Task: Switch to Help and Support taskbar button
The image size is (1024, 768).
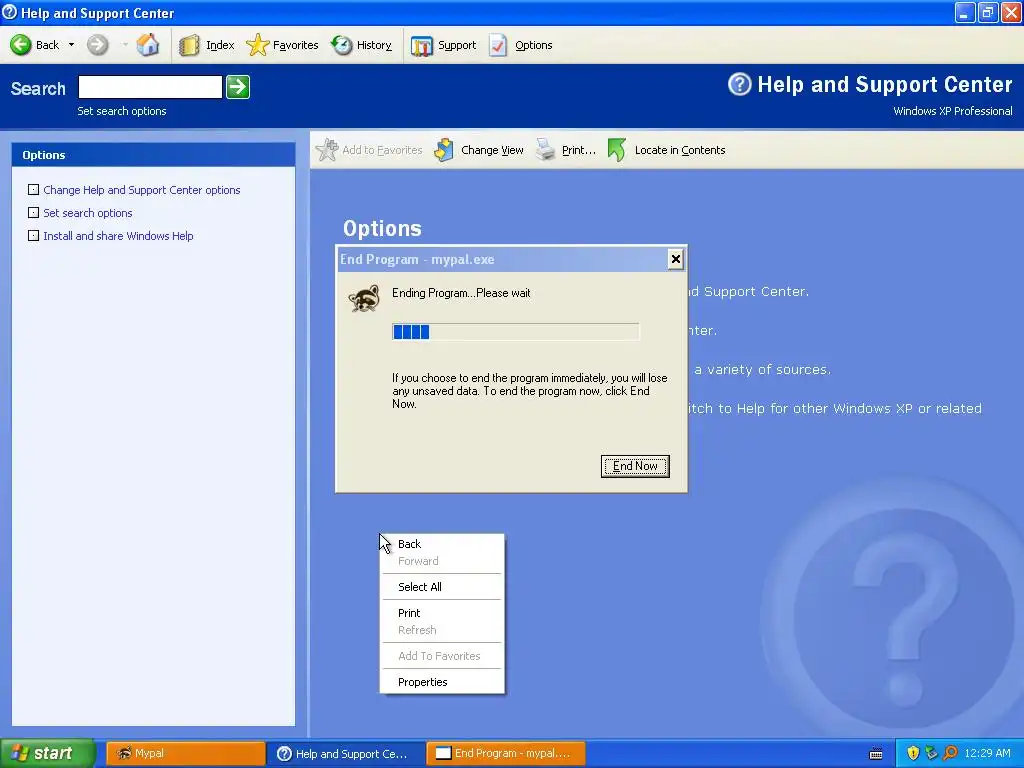Action: tap(346, 753)
